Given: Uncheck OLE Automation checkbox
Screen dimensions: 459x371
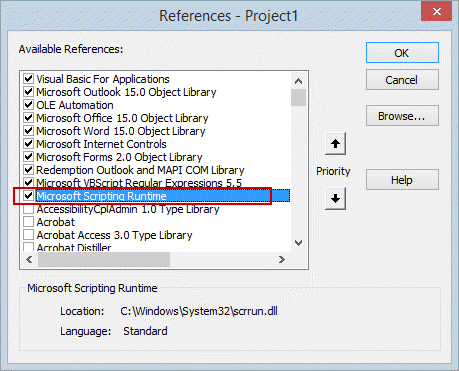Looking at the screenshot, I should coord(28,105).
